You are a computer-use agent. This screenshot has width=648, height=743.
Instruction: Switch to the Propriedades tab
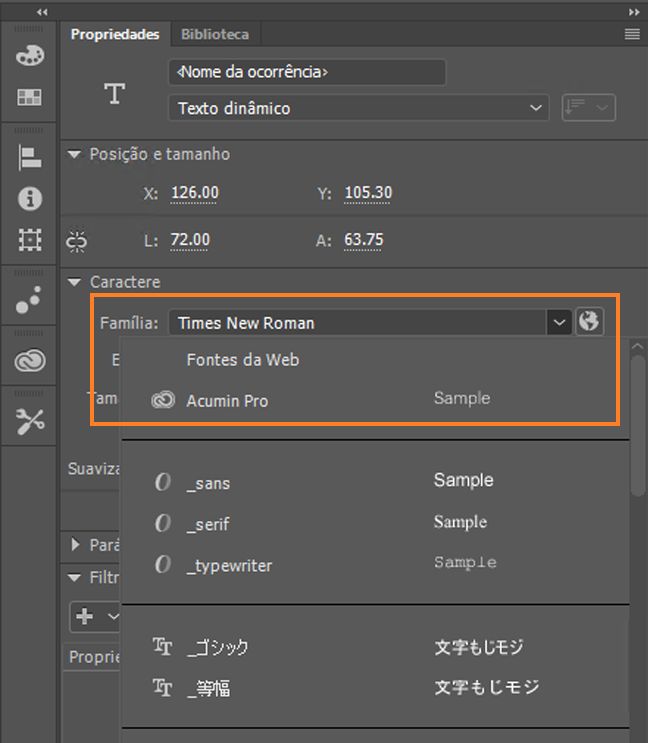point(115,34)
